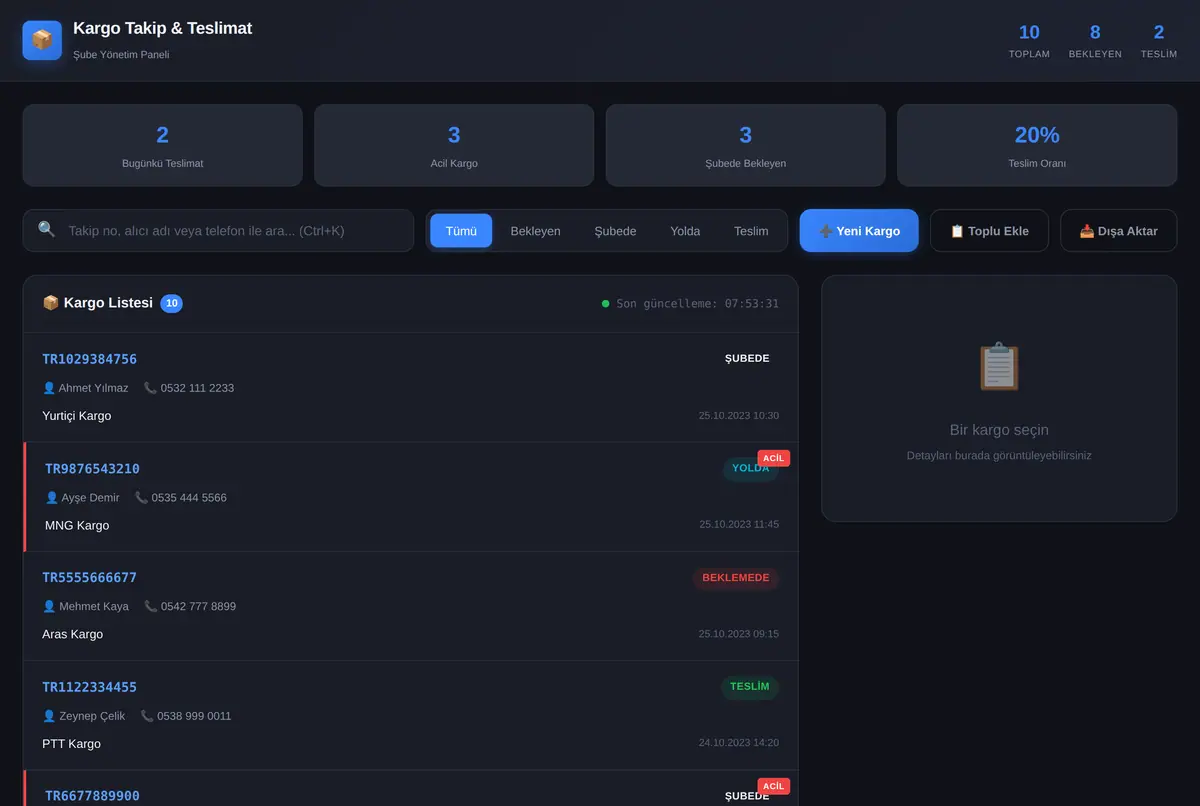Click the phone icon next to 0532 111 2233
The width and height of the screenshot is (1200, 806).
pyautogui.click(x=150, y=388)
